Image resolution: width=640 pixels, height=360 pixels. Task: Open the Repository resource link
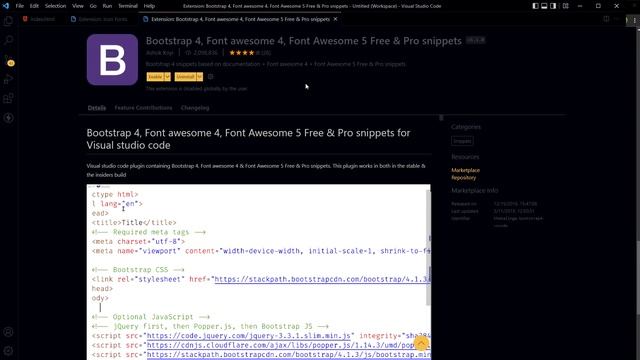pyautogui.click(x=464, y=178)
